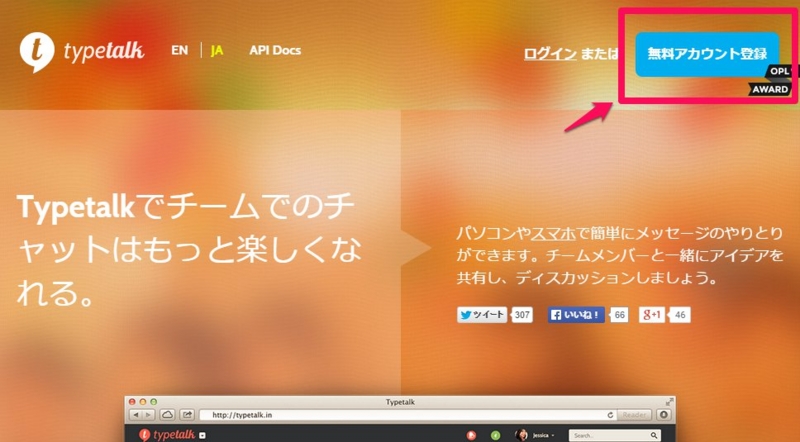Open the Jessica user dropdown menu
Viewport: 800px width, 442px height.
[x=544, y=435]
